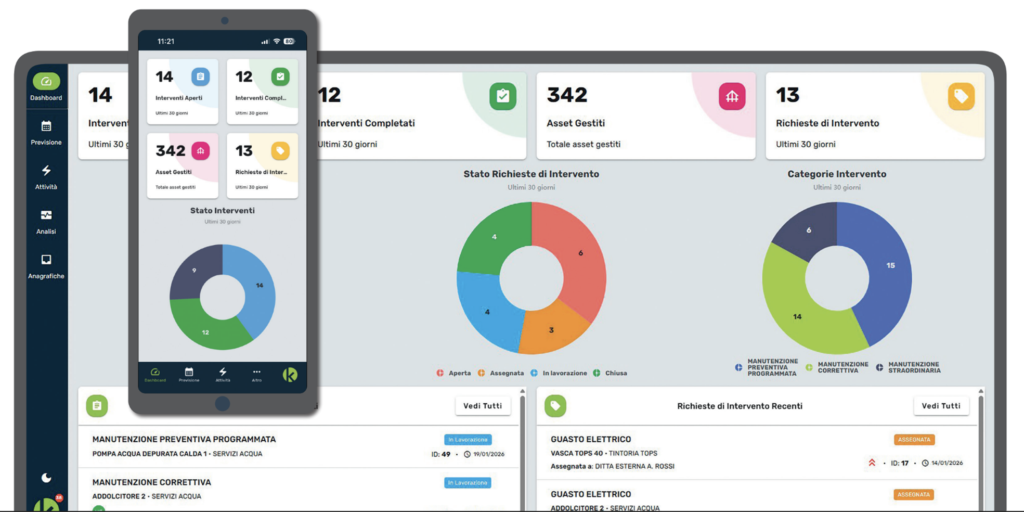The width and height of the screenshot is (1024, 512).
Task: Open the Attività lightning icon in sidebar
Action: tap(46, 170)
